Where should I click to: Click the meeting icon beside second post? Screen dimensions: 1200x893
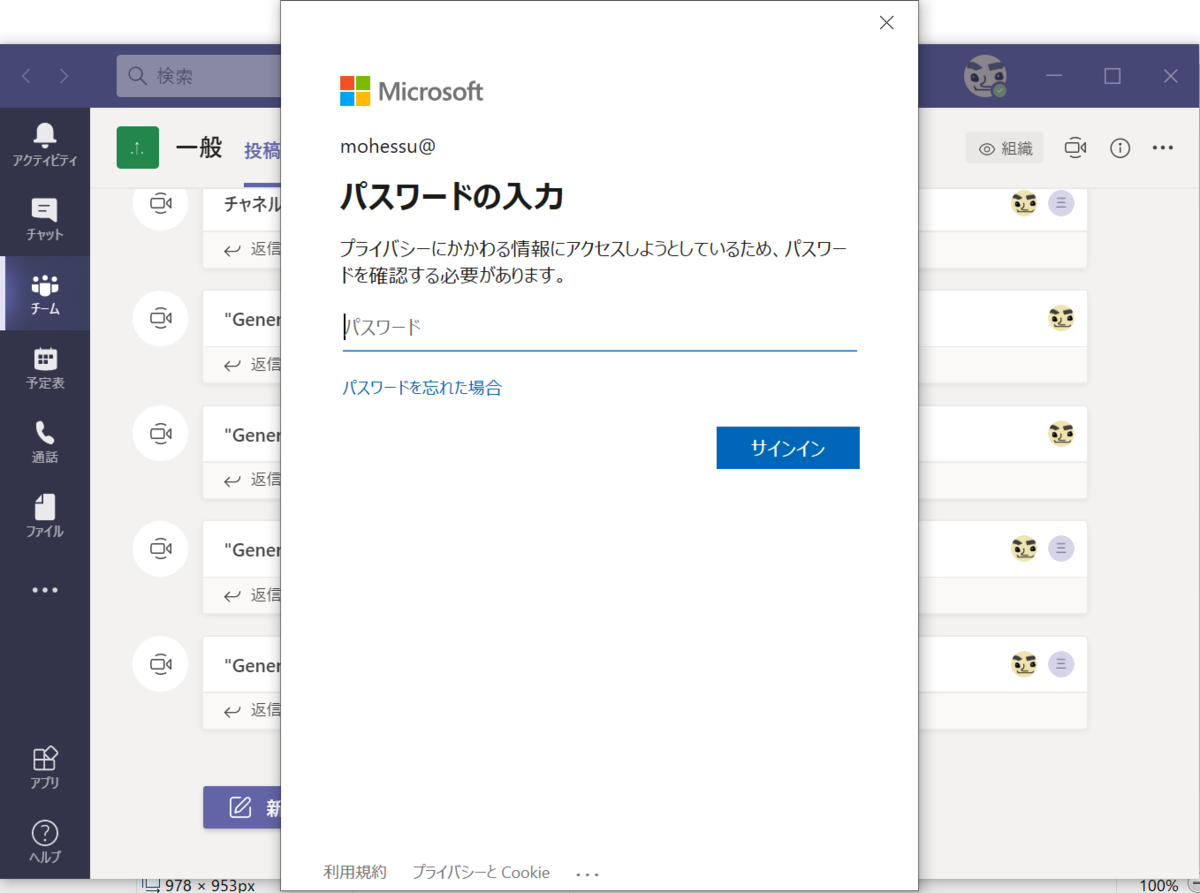pos(161,318)
